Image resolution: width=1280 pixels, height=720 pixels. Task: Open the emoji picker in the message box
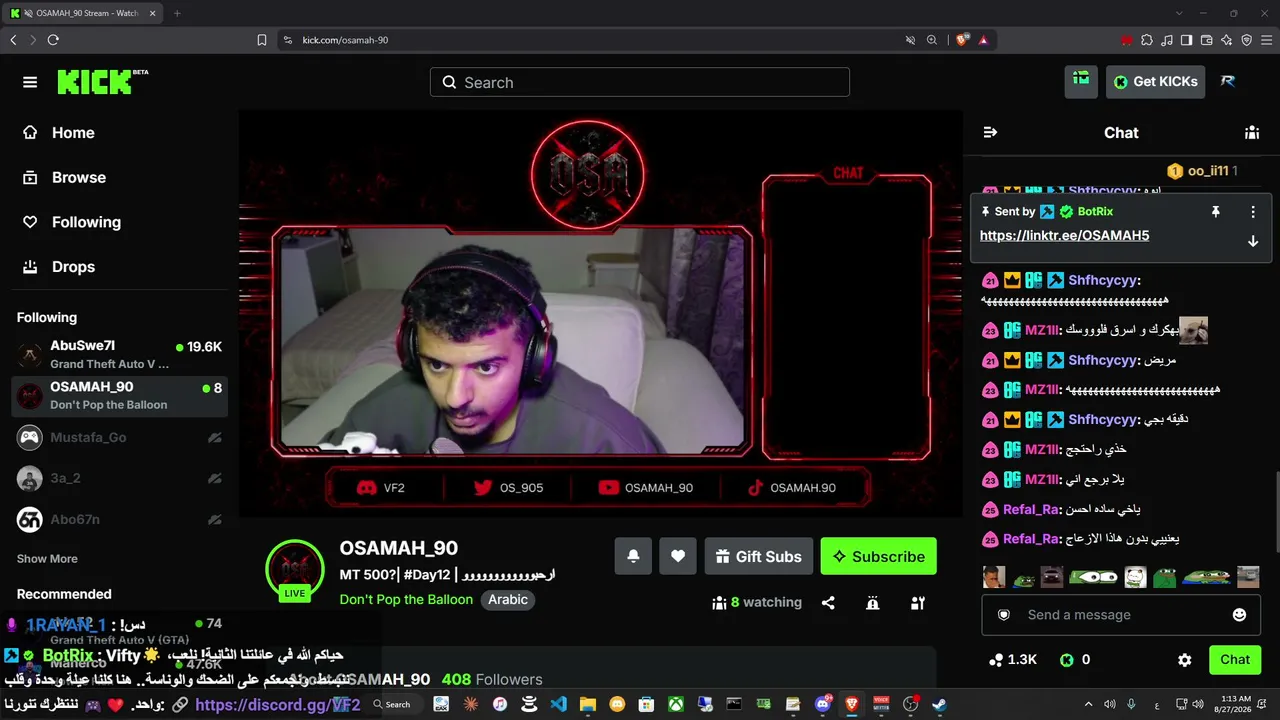tap(1240, 615)
